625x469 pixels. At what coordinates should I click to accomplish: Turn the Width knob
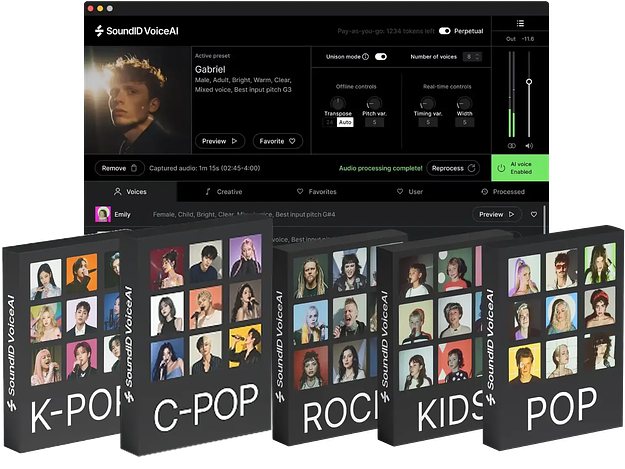click(464, 103)
